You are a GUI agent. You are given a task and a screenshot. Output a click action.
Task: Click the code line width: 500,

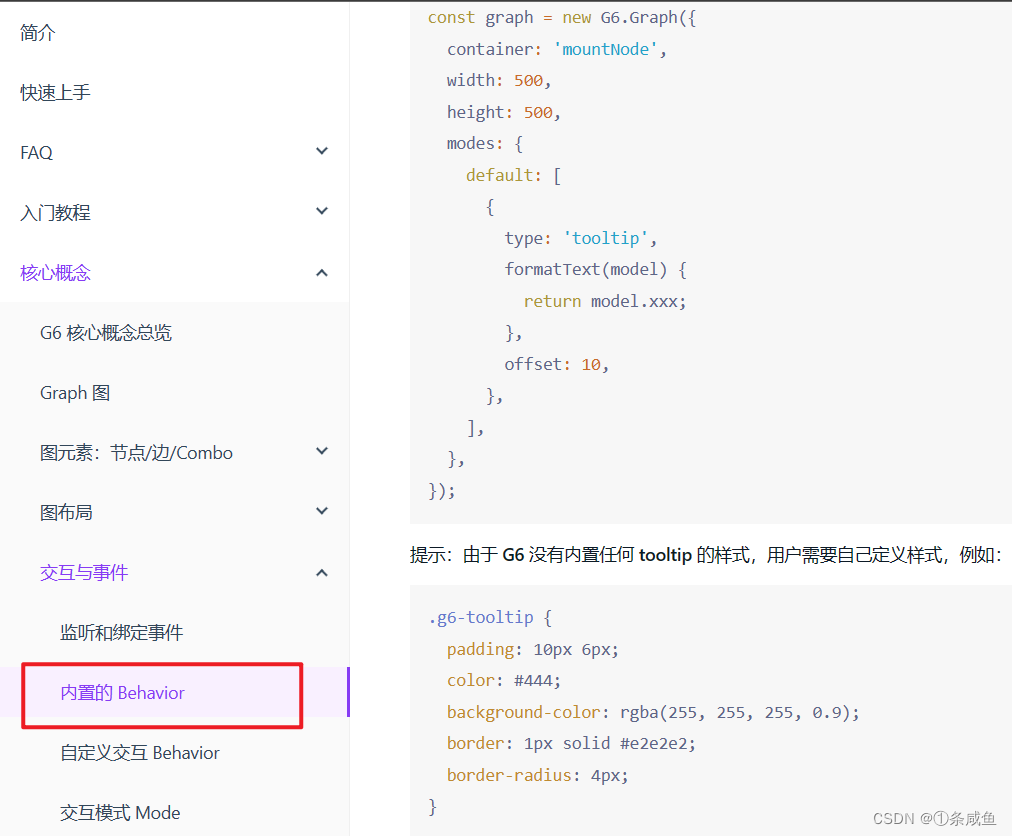click(499, 80)
